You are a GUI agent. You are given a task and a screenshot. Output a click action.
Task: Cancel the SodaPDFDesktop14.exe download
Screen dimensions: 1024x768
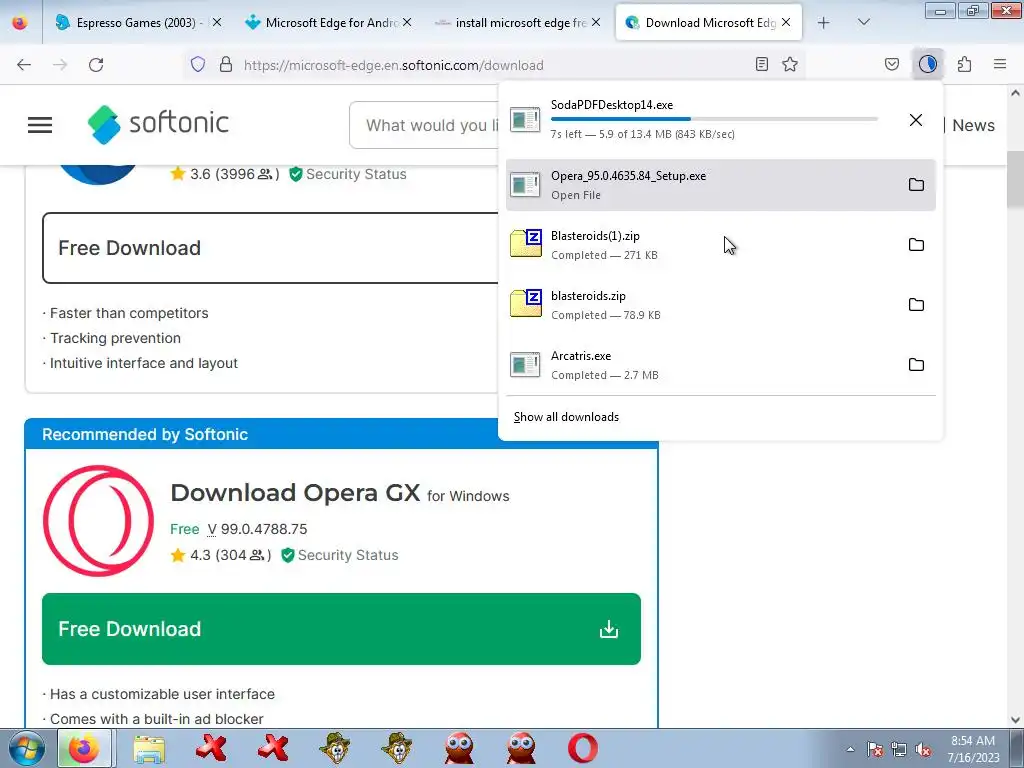[916, 120]
